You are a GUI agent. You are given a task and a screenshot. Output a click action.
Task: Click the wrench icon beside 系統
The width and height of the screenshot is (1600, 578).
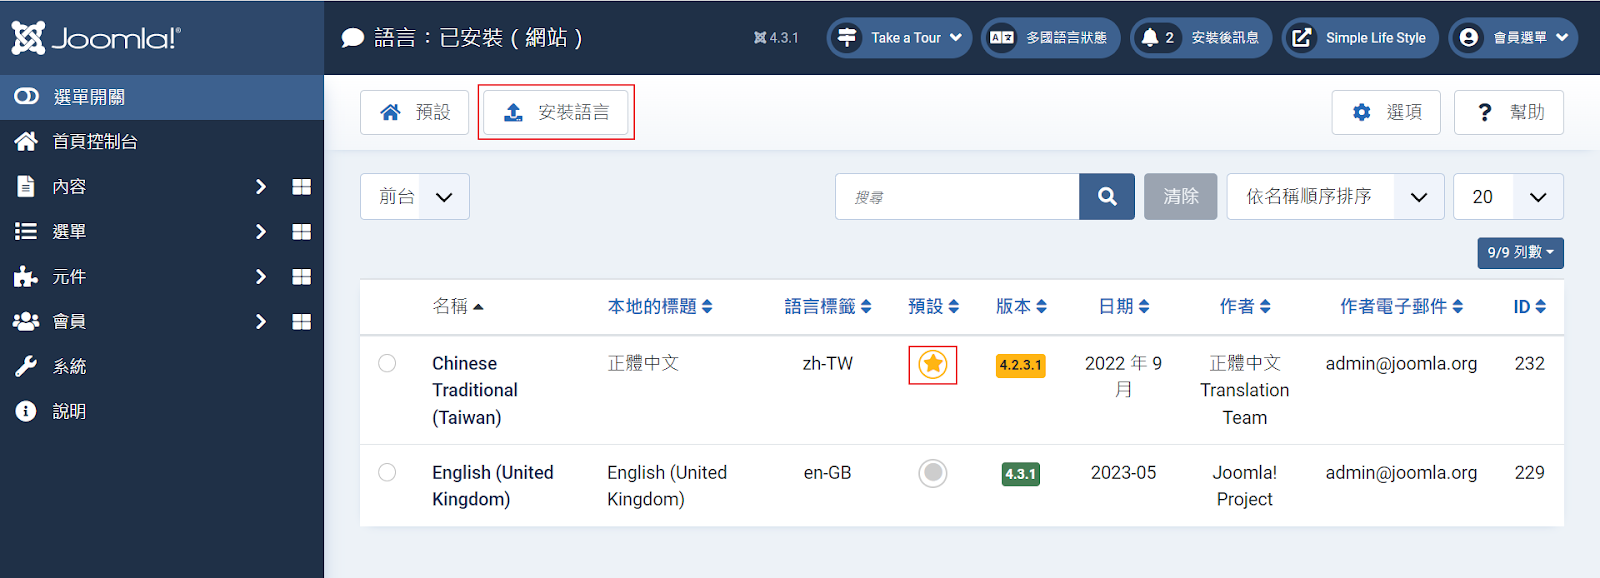coord(26,366)
